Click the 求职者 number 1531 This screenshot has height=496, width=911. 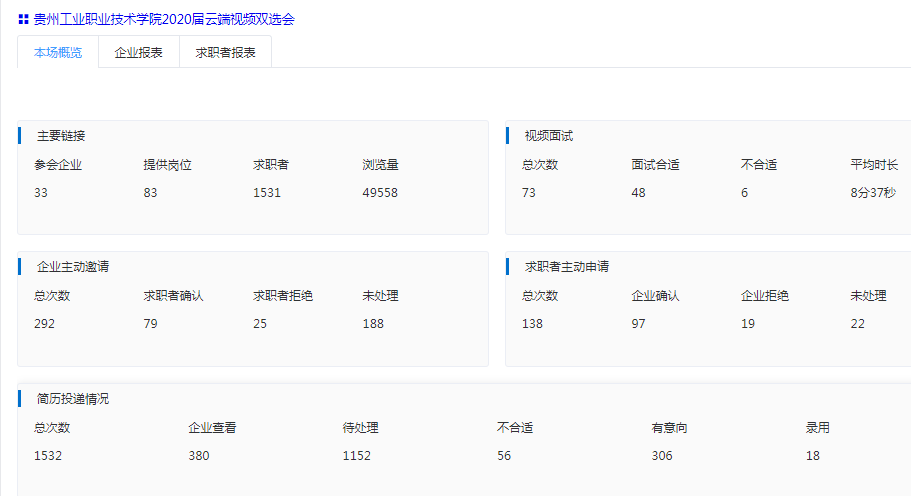click(x=267, y=193)
